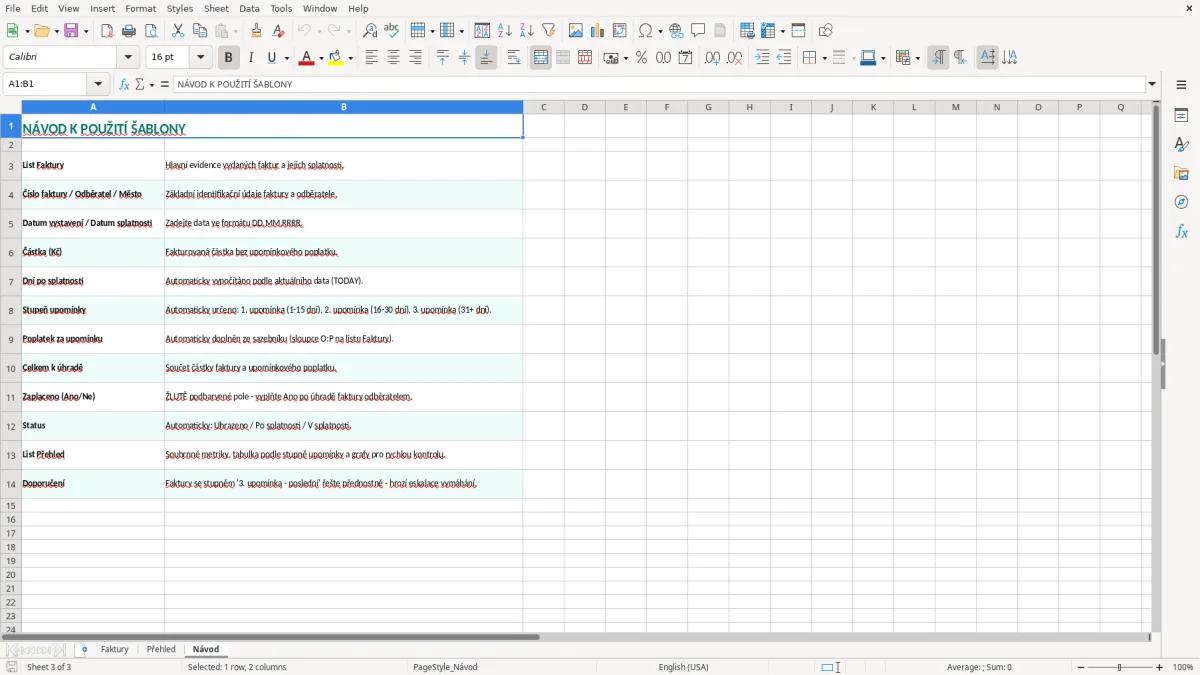Click the Sort dialog icon
1200x675 pixels.
482,31
